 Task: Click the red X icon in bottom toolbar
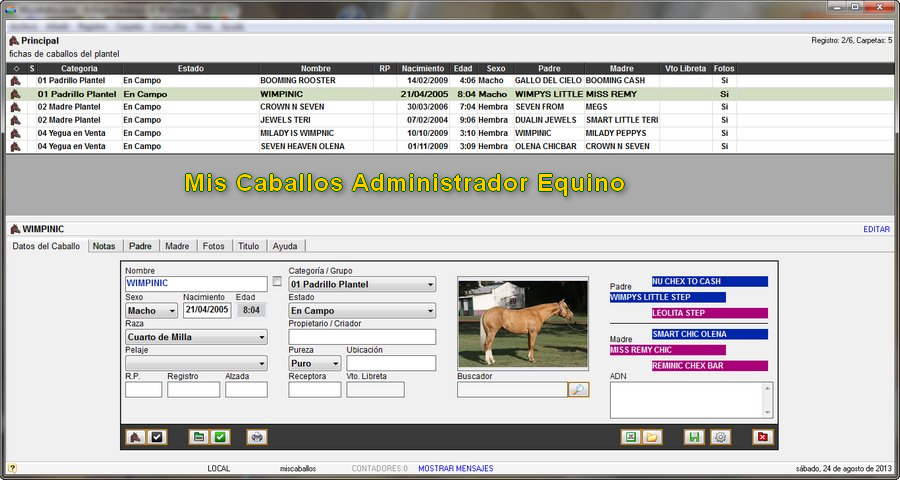(763, 438)
